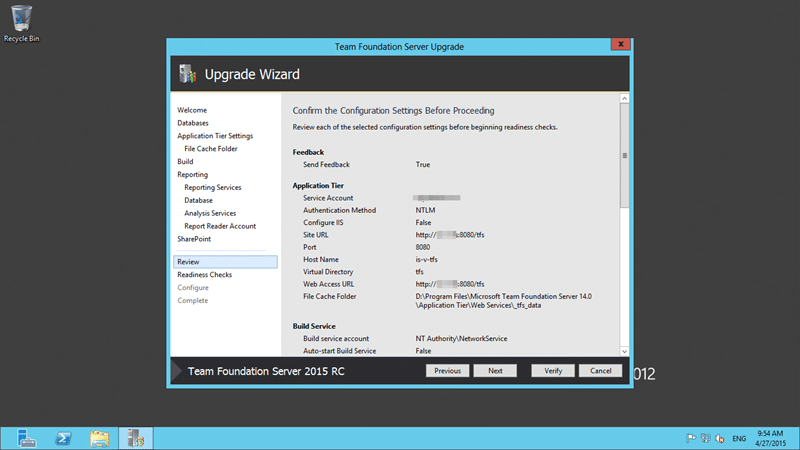Open the Readiness Checks step
This screenshot has width=800, height=450.
pyautogui.click(x=205, y=274)
